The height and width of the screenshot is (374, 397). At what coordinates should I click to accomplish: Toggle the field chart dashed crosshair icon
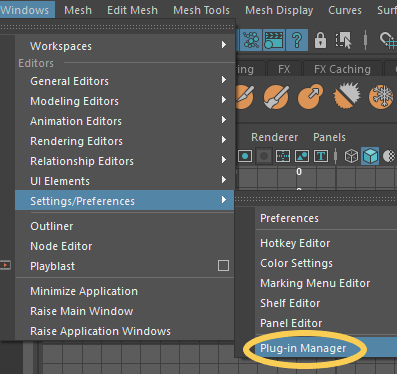[x=283, y=156]
